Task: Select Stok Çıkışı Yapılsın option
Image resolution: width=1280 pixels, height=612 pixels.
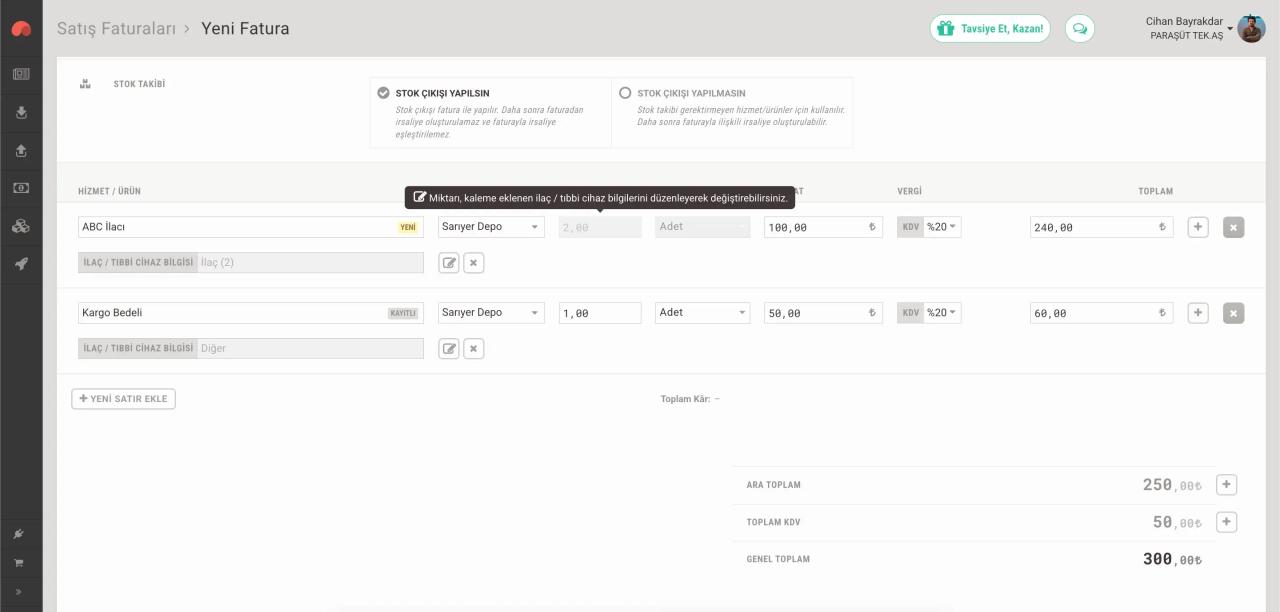Action: [383, 93]
